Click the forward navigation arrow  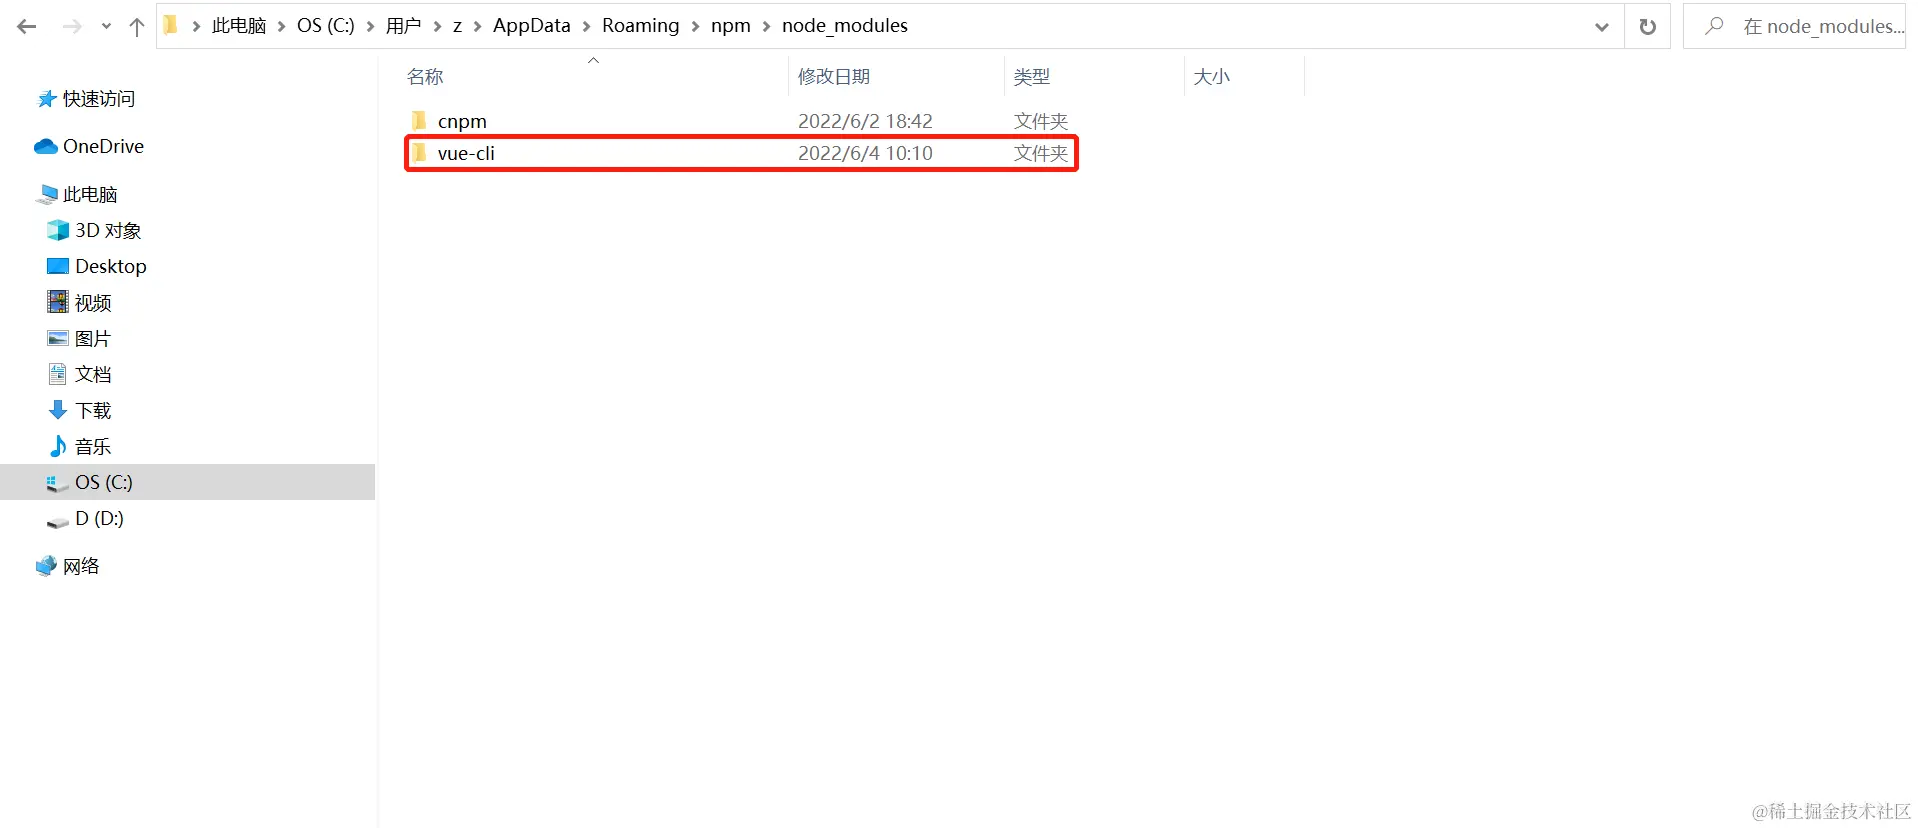72,26
